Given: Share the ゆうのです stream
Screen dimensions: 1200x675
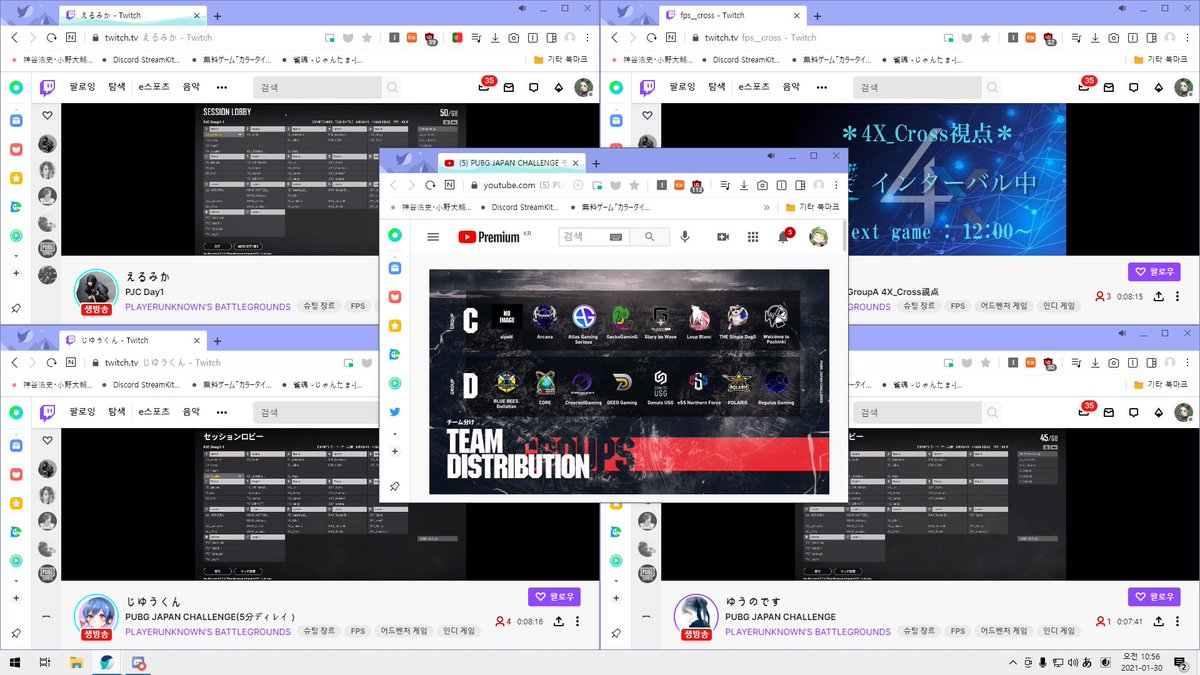Looking at the screenshot, I should pyautogui.click(x=1158, y=622).
